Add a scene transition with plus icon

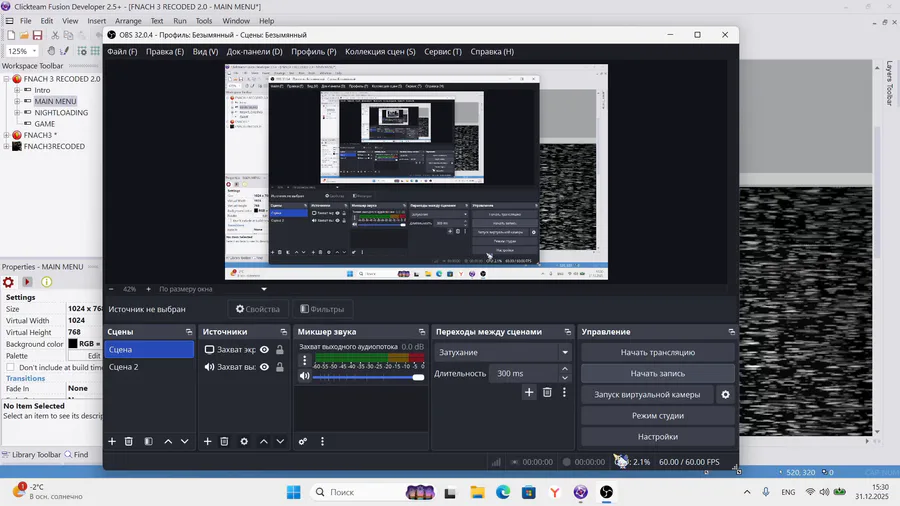529,392
